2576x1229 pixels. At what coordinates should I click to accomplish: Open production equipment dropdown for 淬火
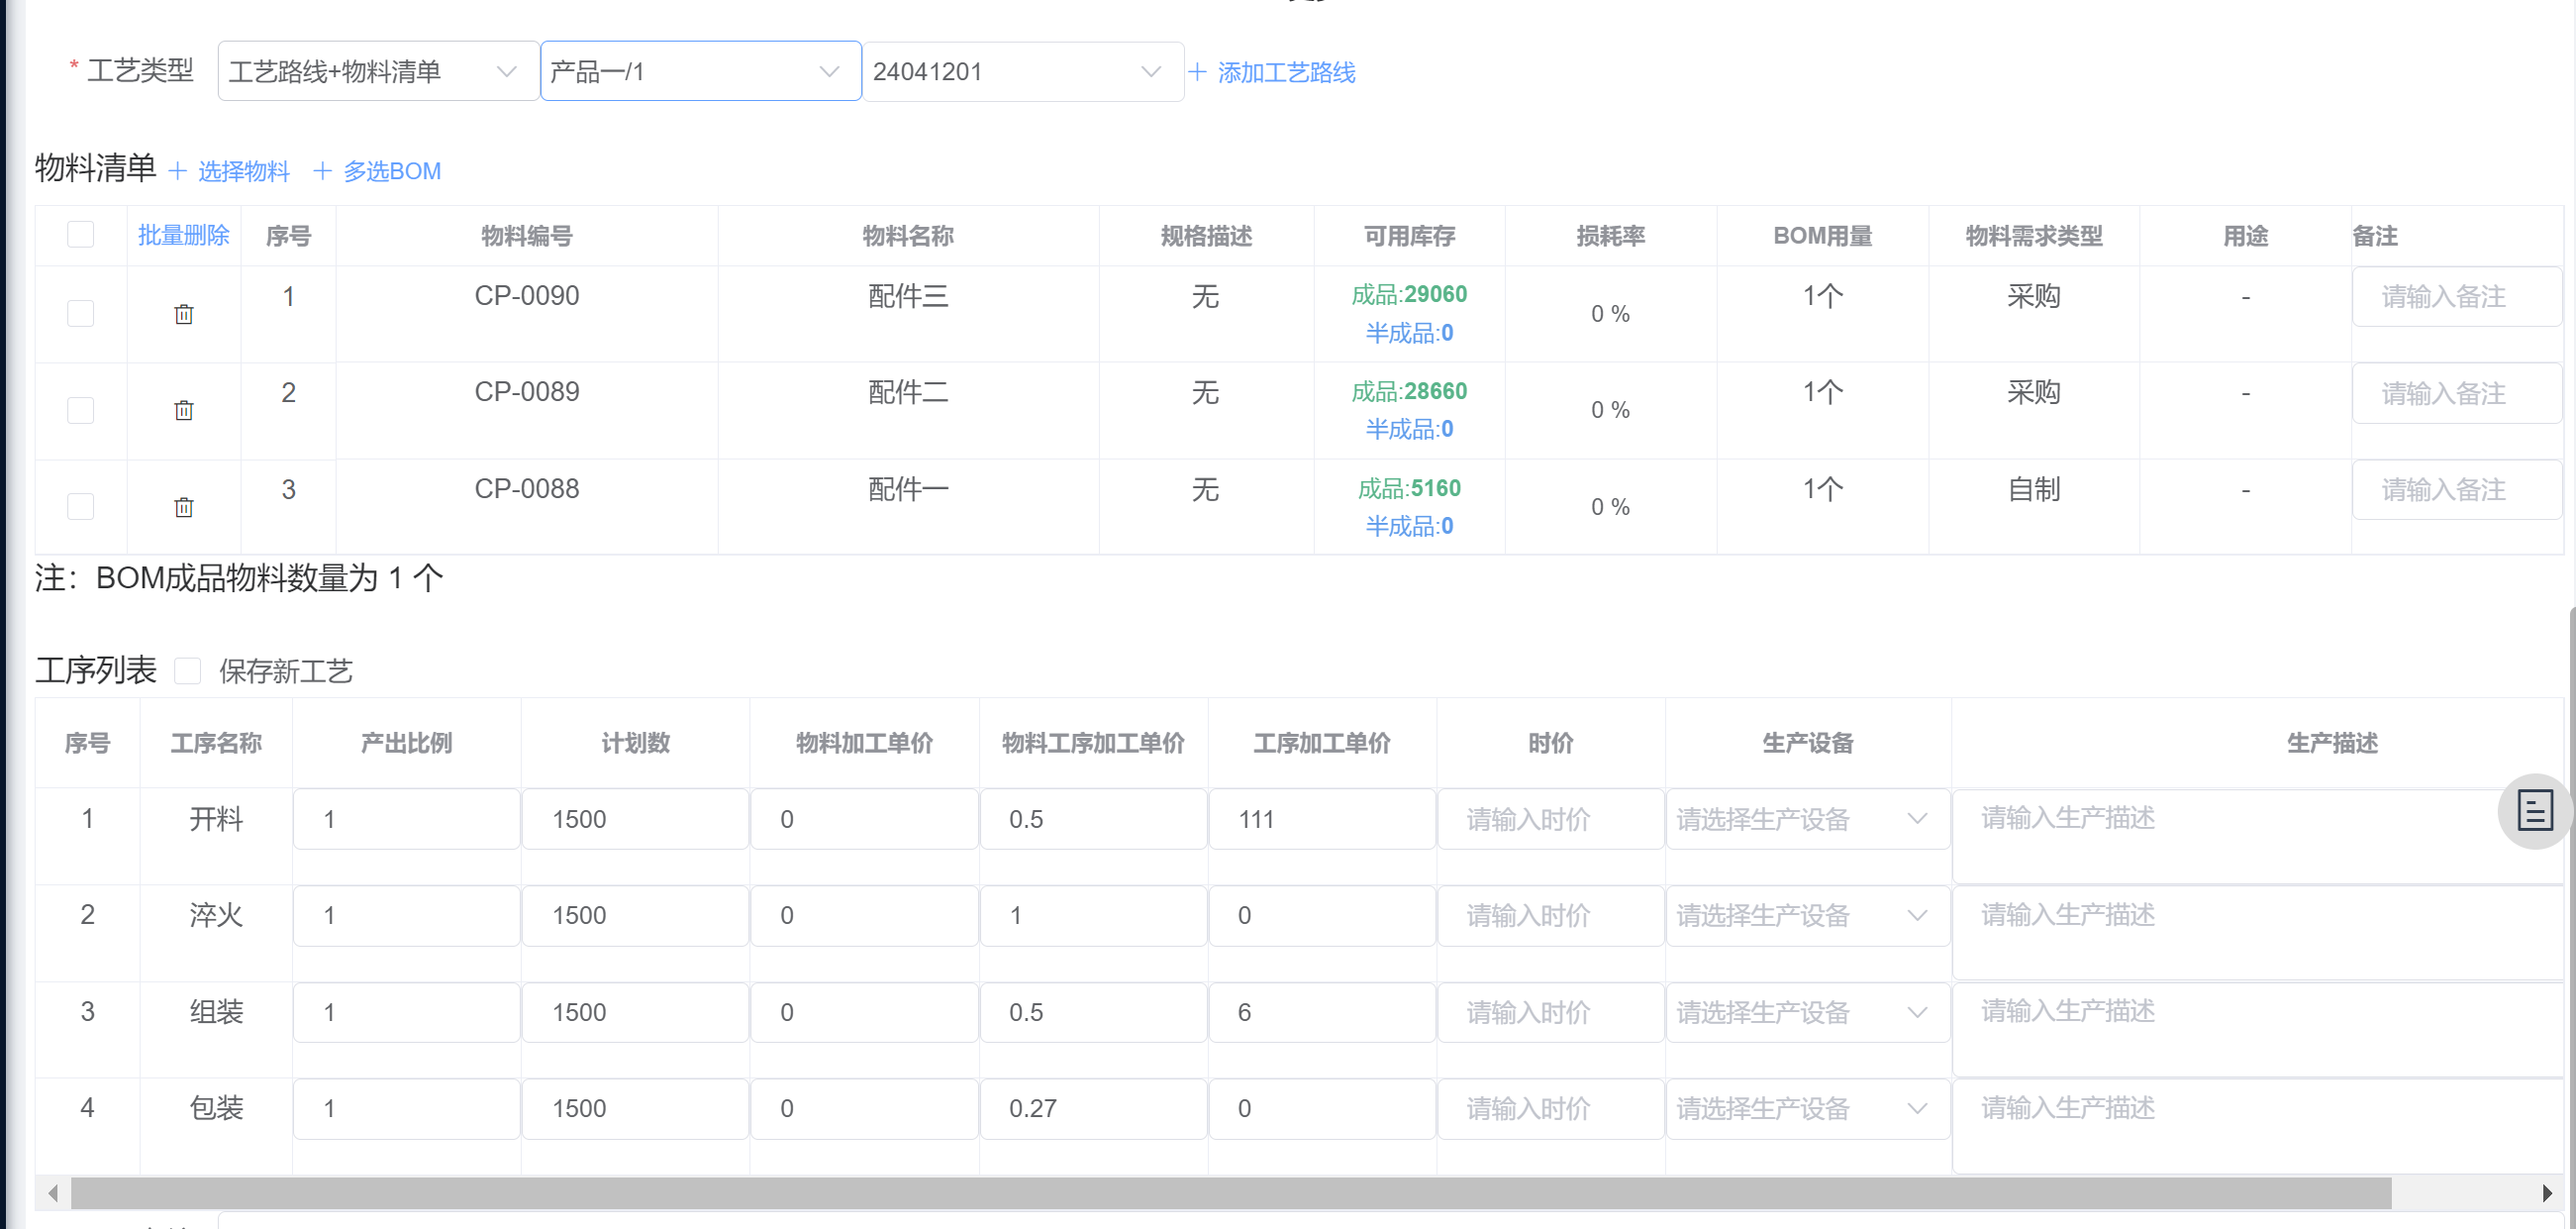(x=1807, y=915)
